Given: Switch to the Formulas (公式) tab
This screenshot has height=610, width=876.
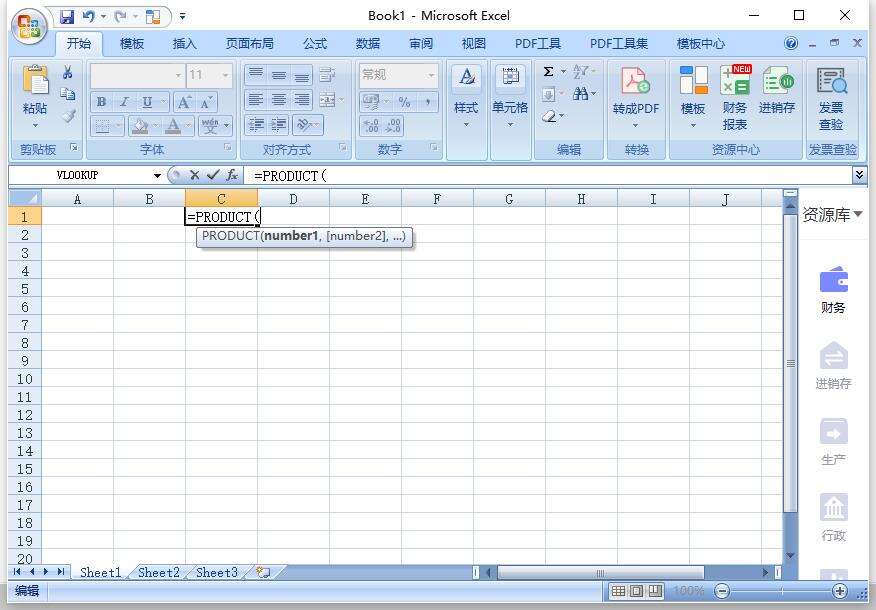Looking at the screenshot, I should coord(315,44).
